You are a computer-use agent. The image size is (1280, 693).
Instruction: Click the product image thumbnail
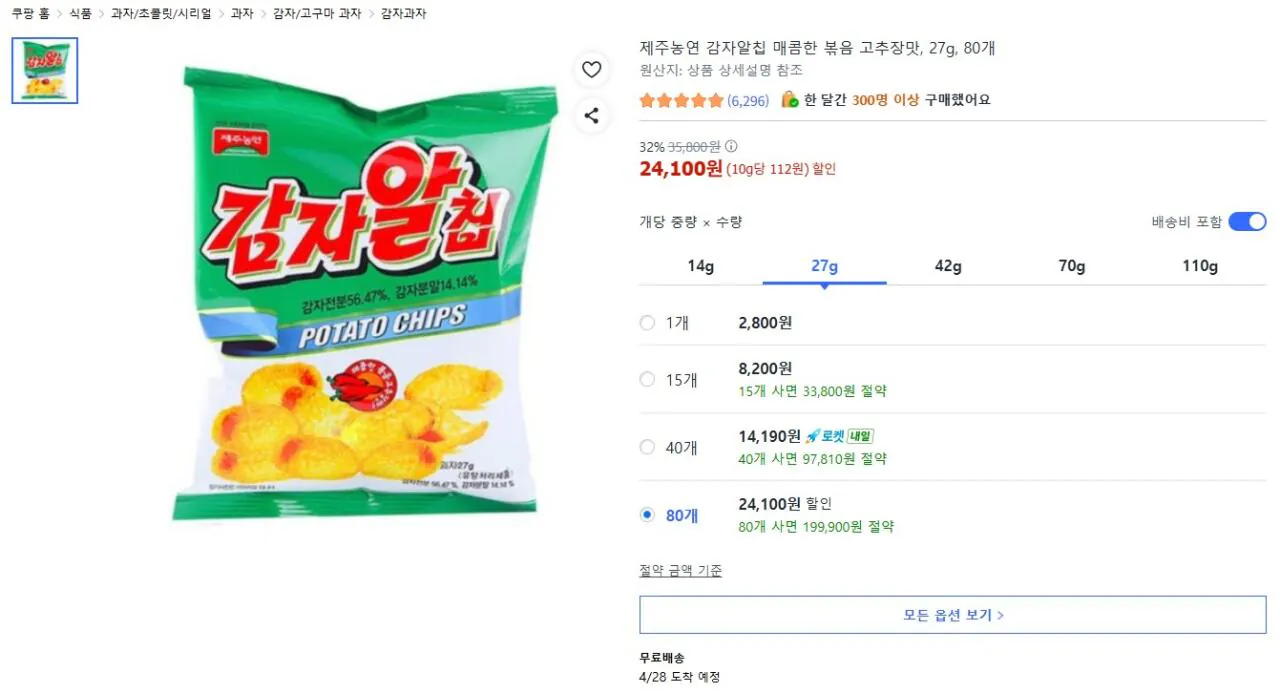(44, 69)
